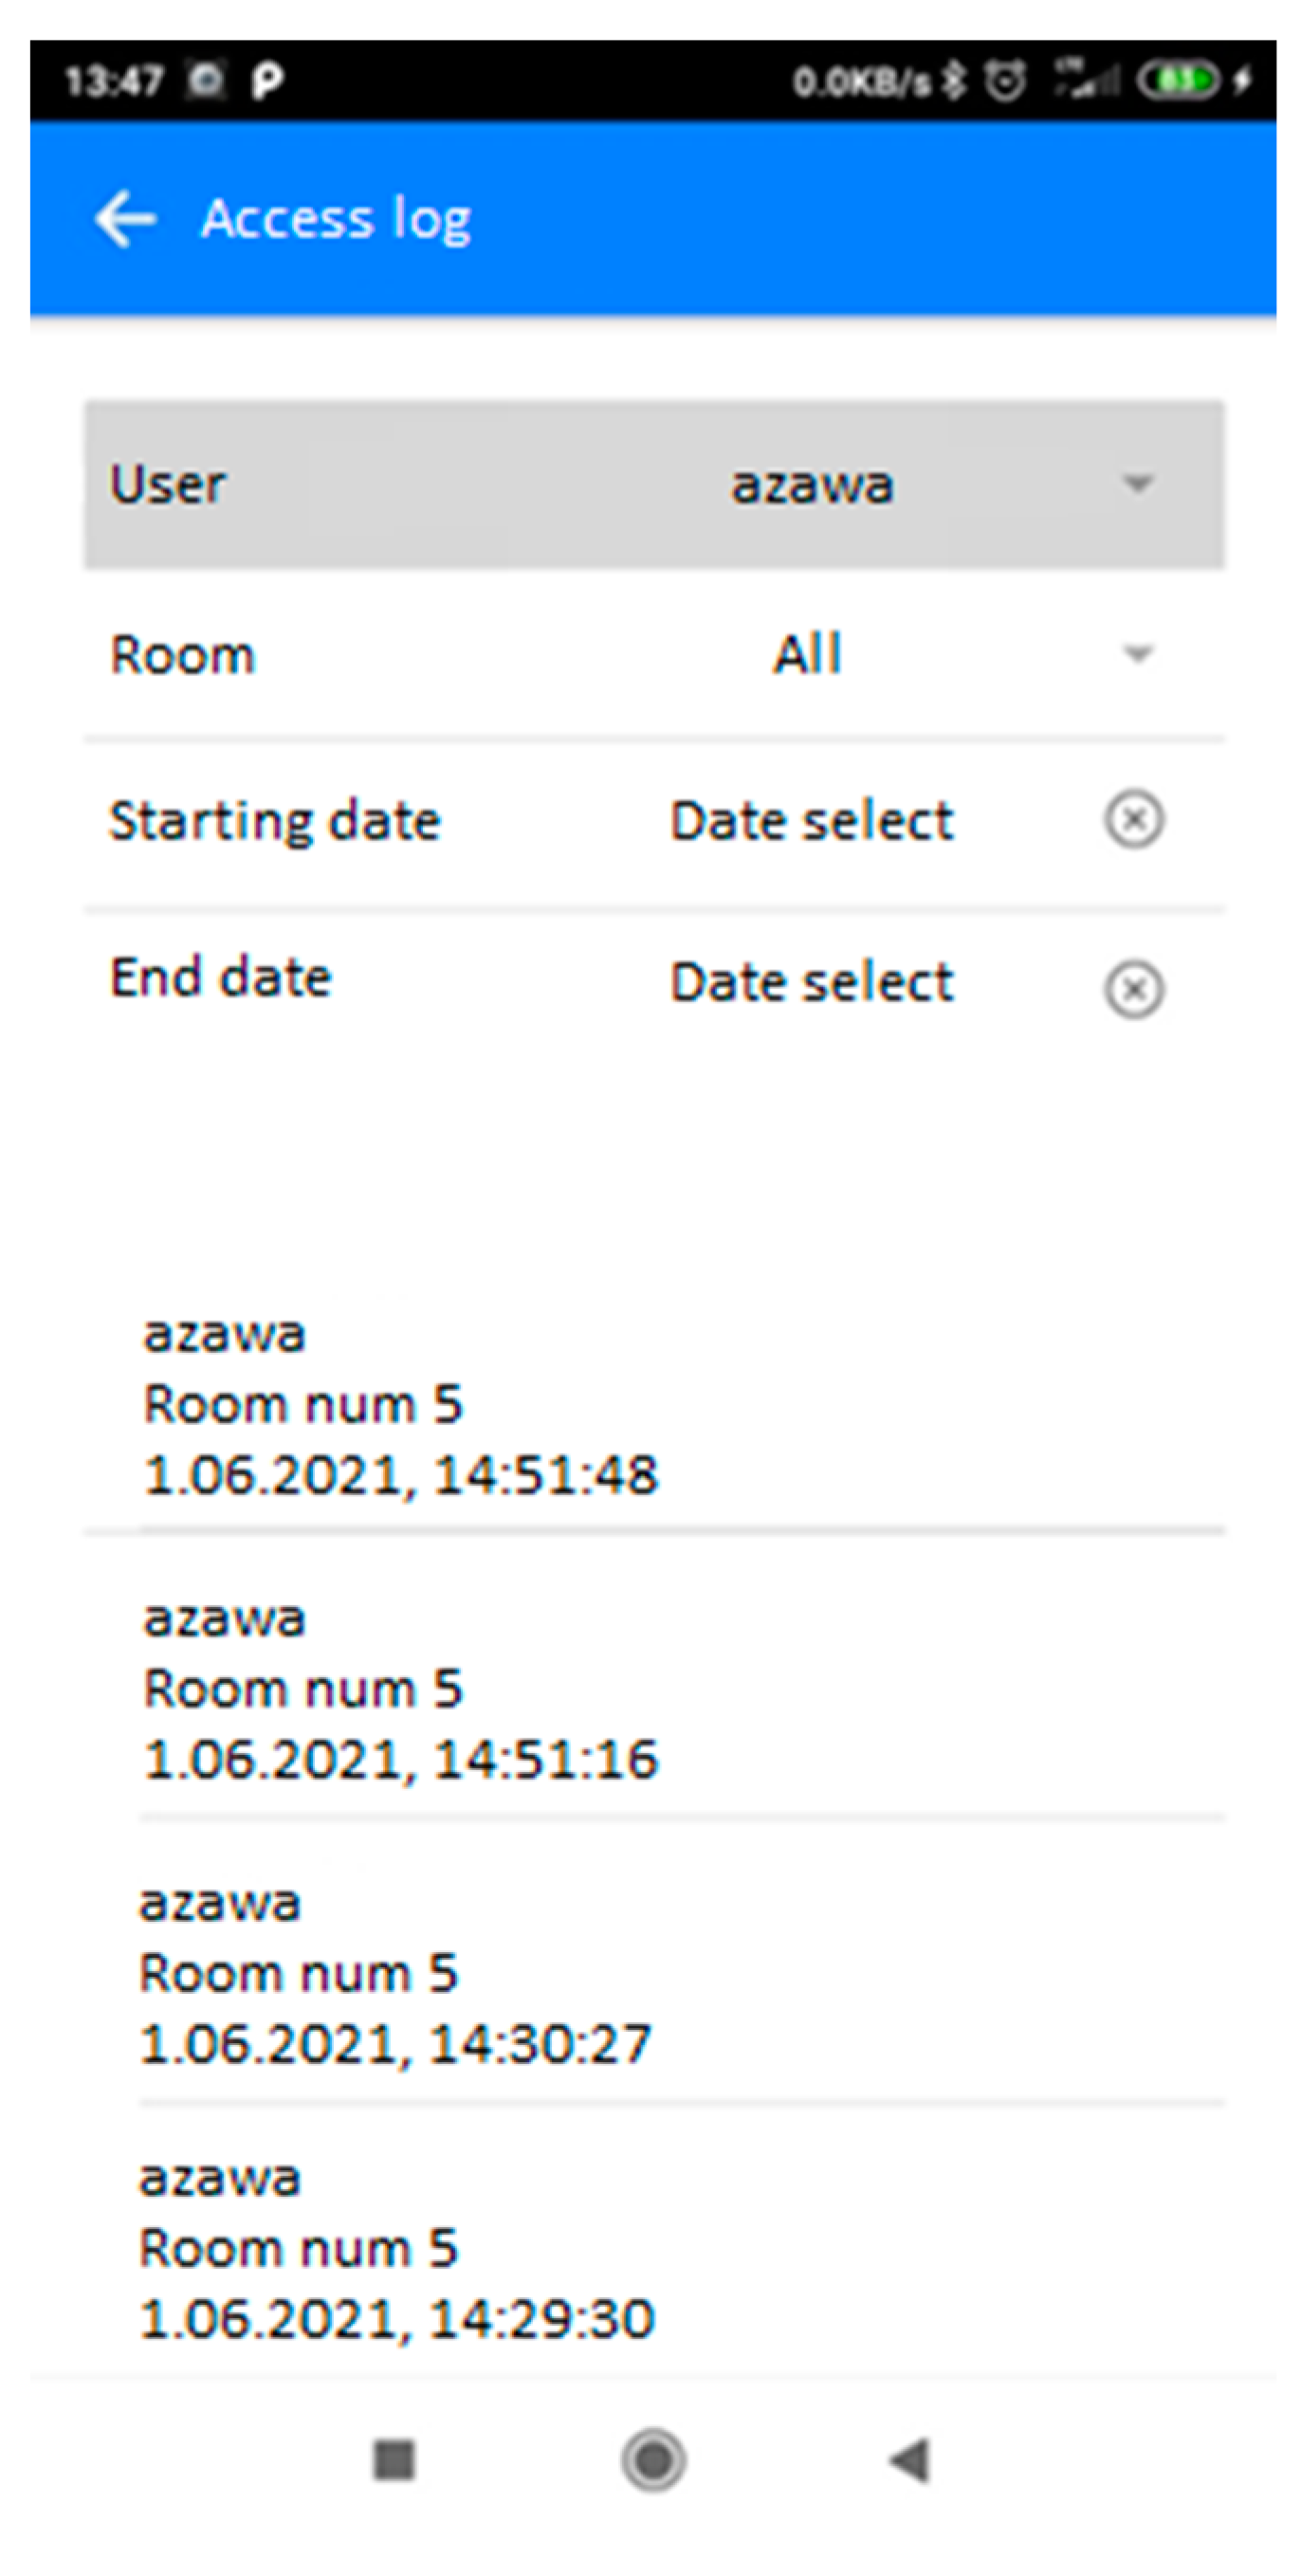Open log entry from 14:51:16
The height and width of the screenshot is (2576, 1301).
point(400,1689)
